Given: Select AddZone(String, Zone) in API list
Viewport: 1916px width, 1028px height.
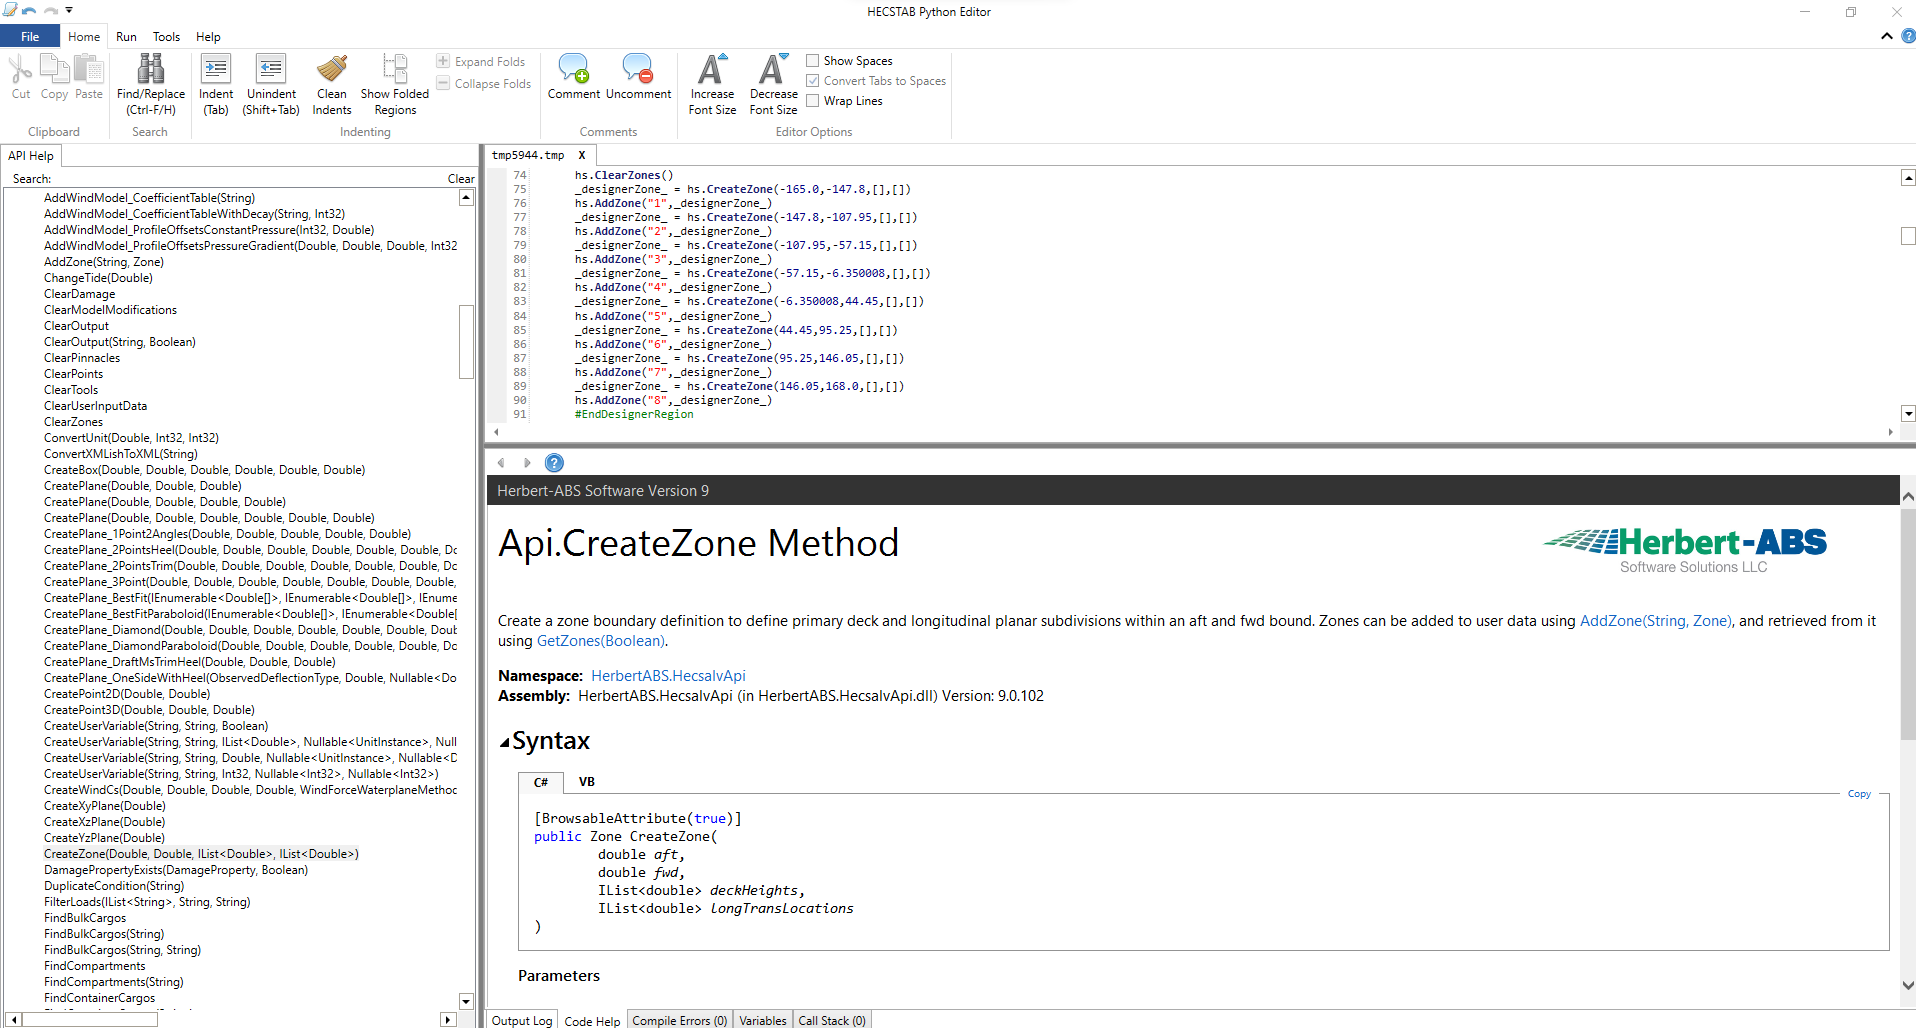Looking at the screenshot, I should click(x=104, y=262).
